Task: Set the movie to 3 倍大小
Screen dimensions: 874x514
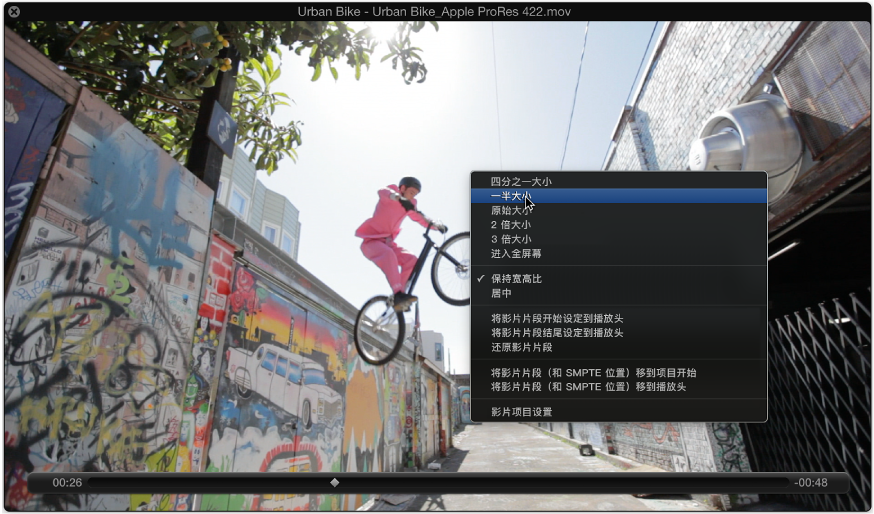Action: click(619, 240)
